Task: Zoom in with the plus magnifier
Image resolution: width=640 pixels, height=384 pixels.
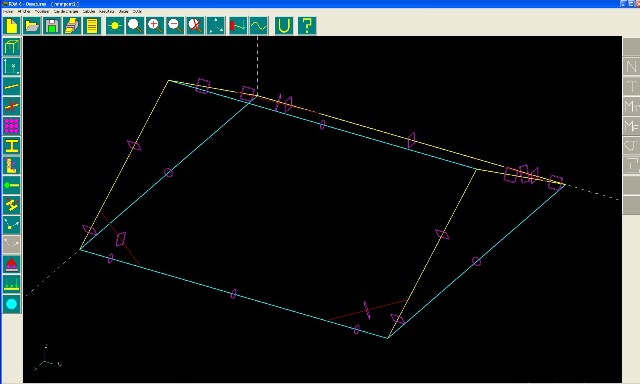Action: 155,26
